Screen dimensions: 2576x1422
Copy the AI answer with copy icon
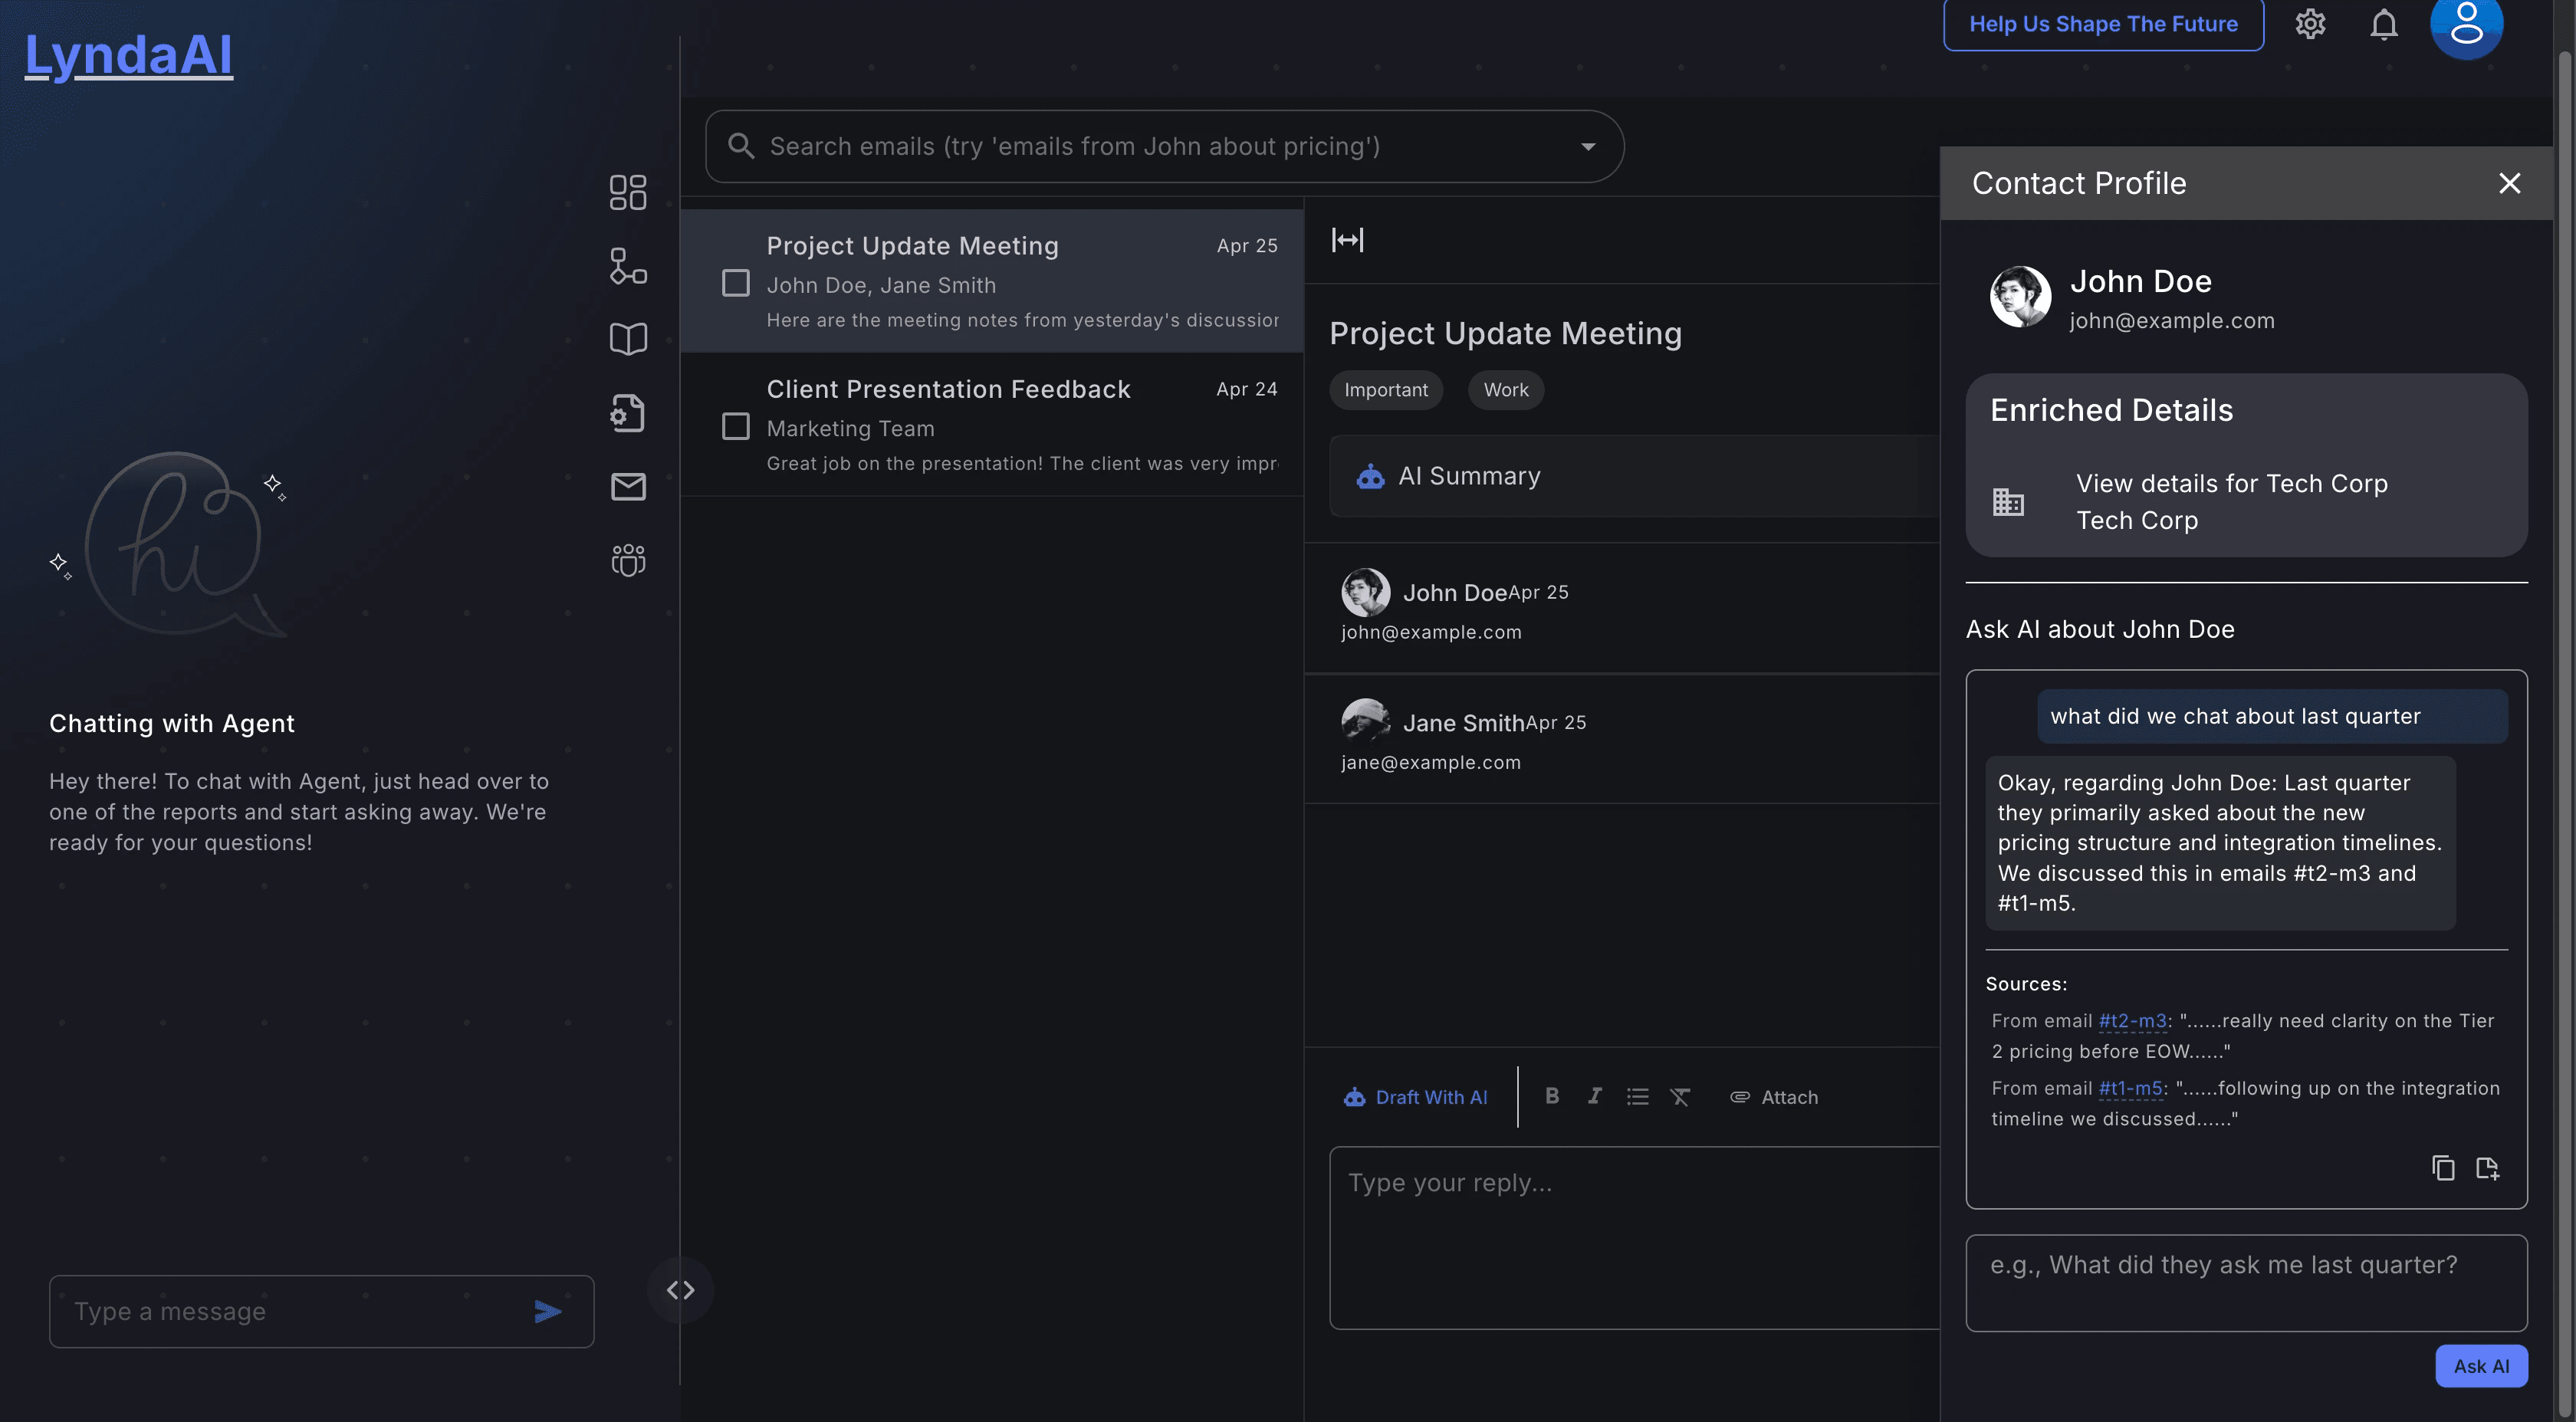(x=2443, y=1168)
